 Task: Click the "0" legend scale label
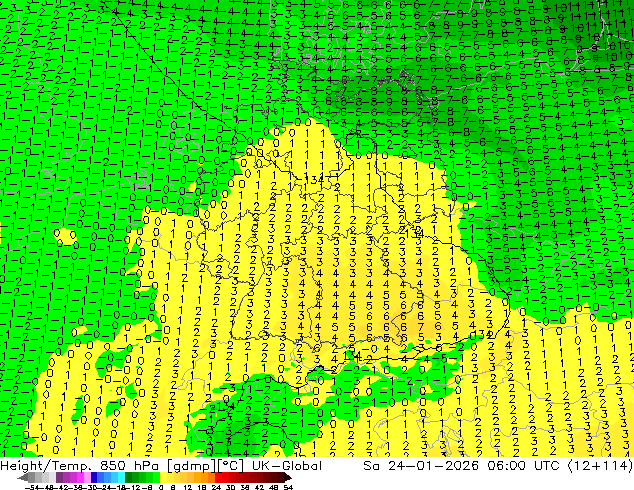click(x=161, y=488)
